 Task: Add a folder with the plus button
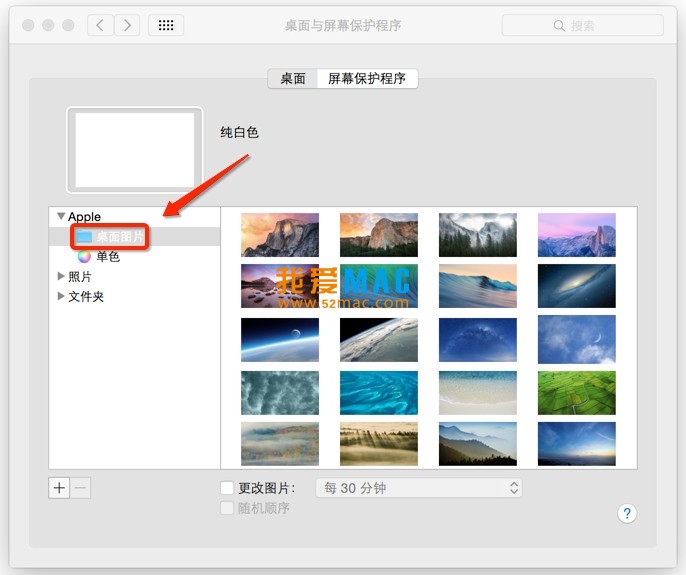(59, 487)
